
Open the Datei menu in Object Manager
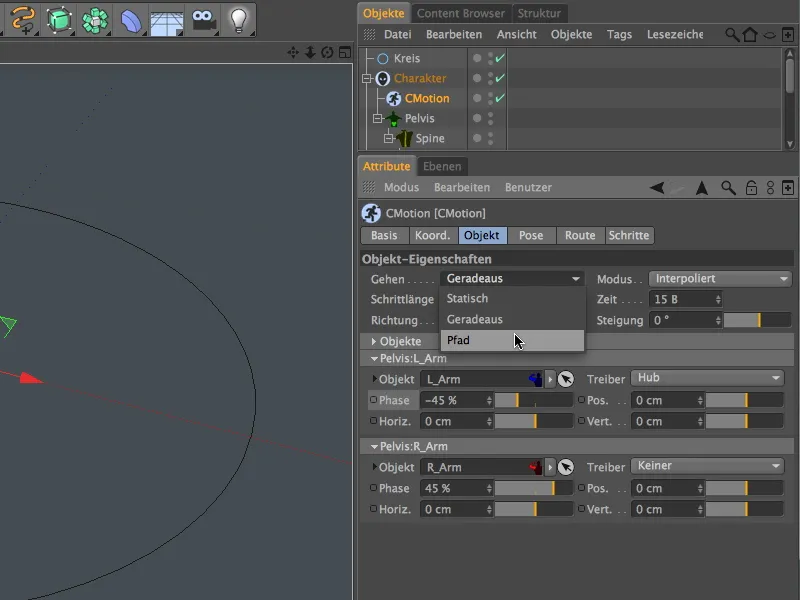(397, 34)
